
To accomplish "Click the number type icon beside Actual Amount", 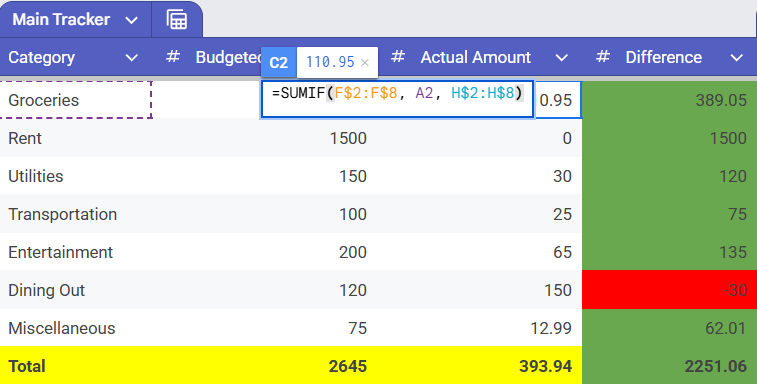I will 398,57.
